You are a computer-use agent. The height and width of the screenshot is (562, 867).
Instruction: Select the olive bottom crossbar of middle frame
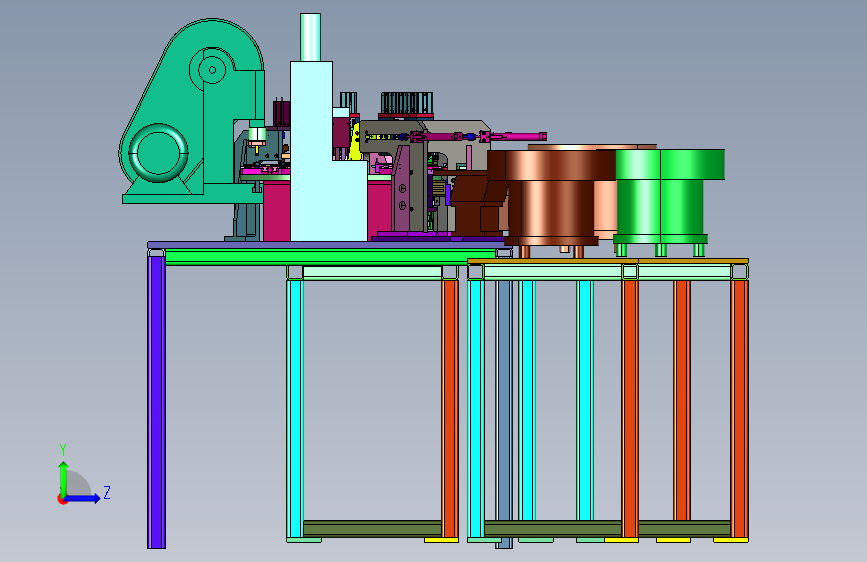pyautogui.click(x=372, y=528)
